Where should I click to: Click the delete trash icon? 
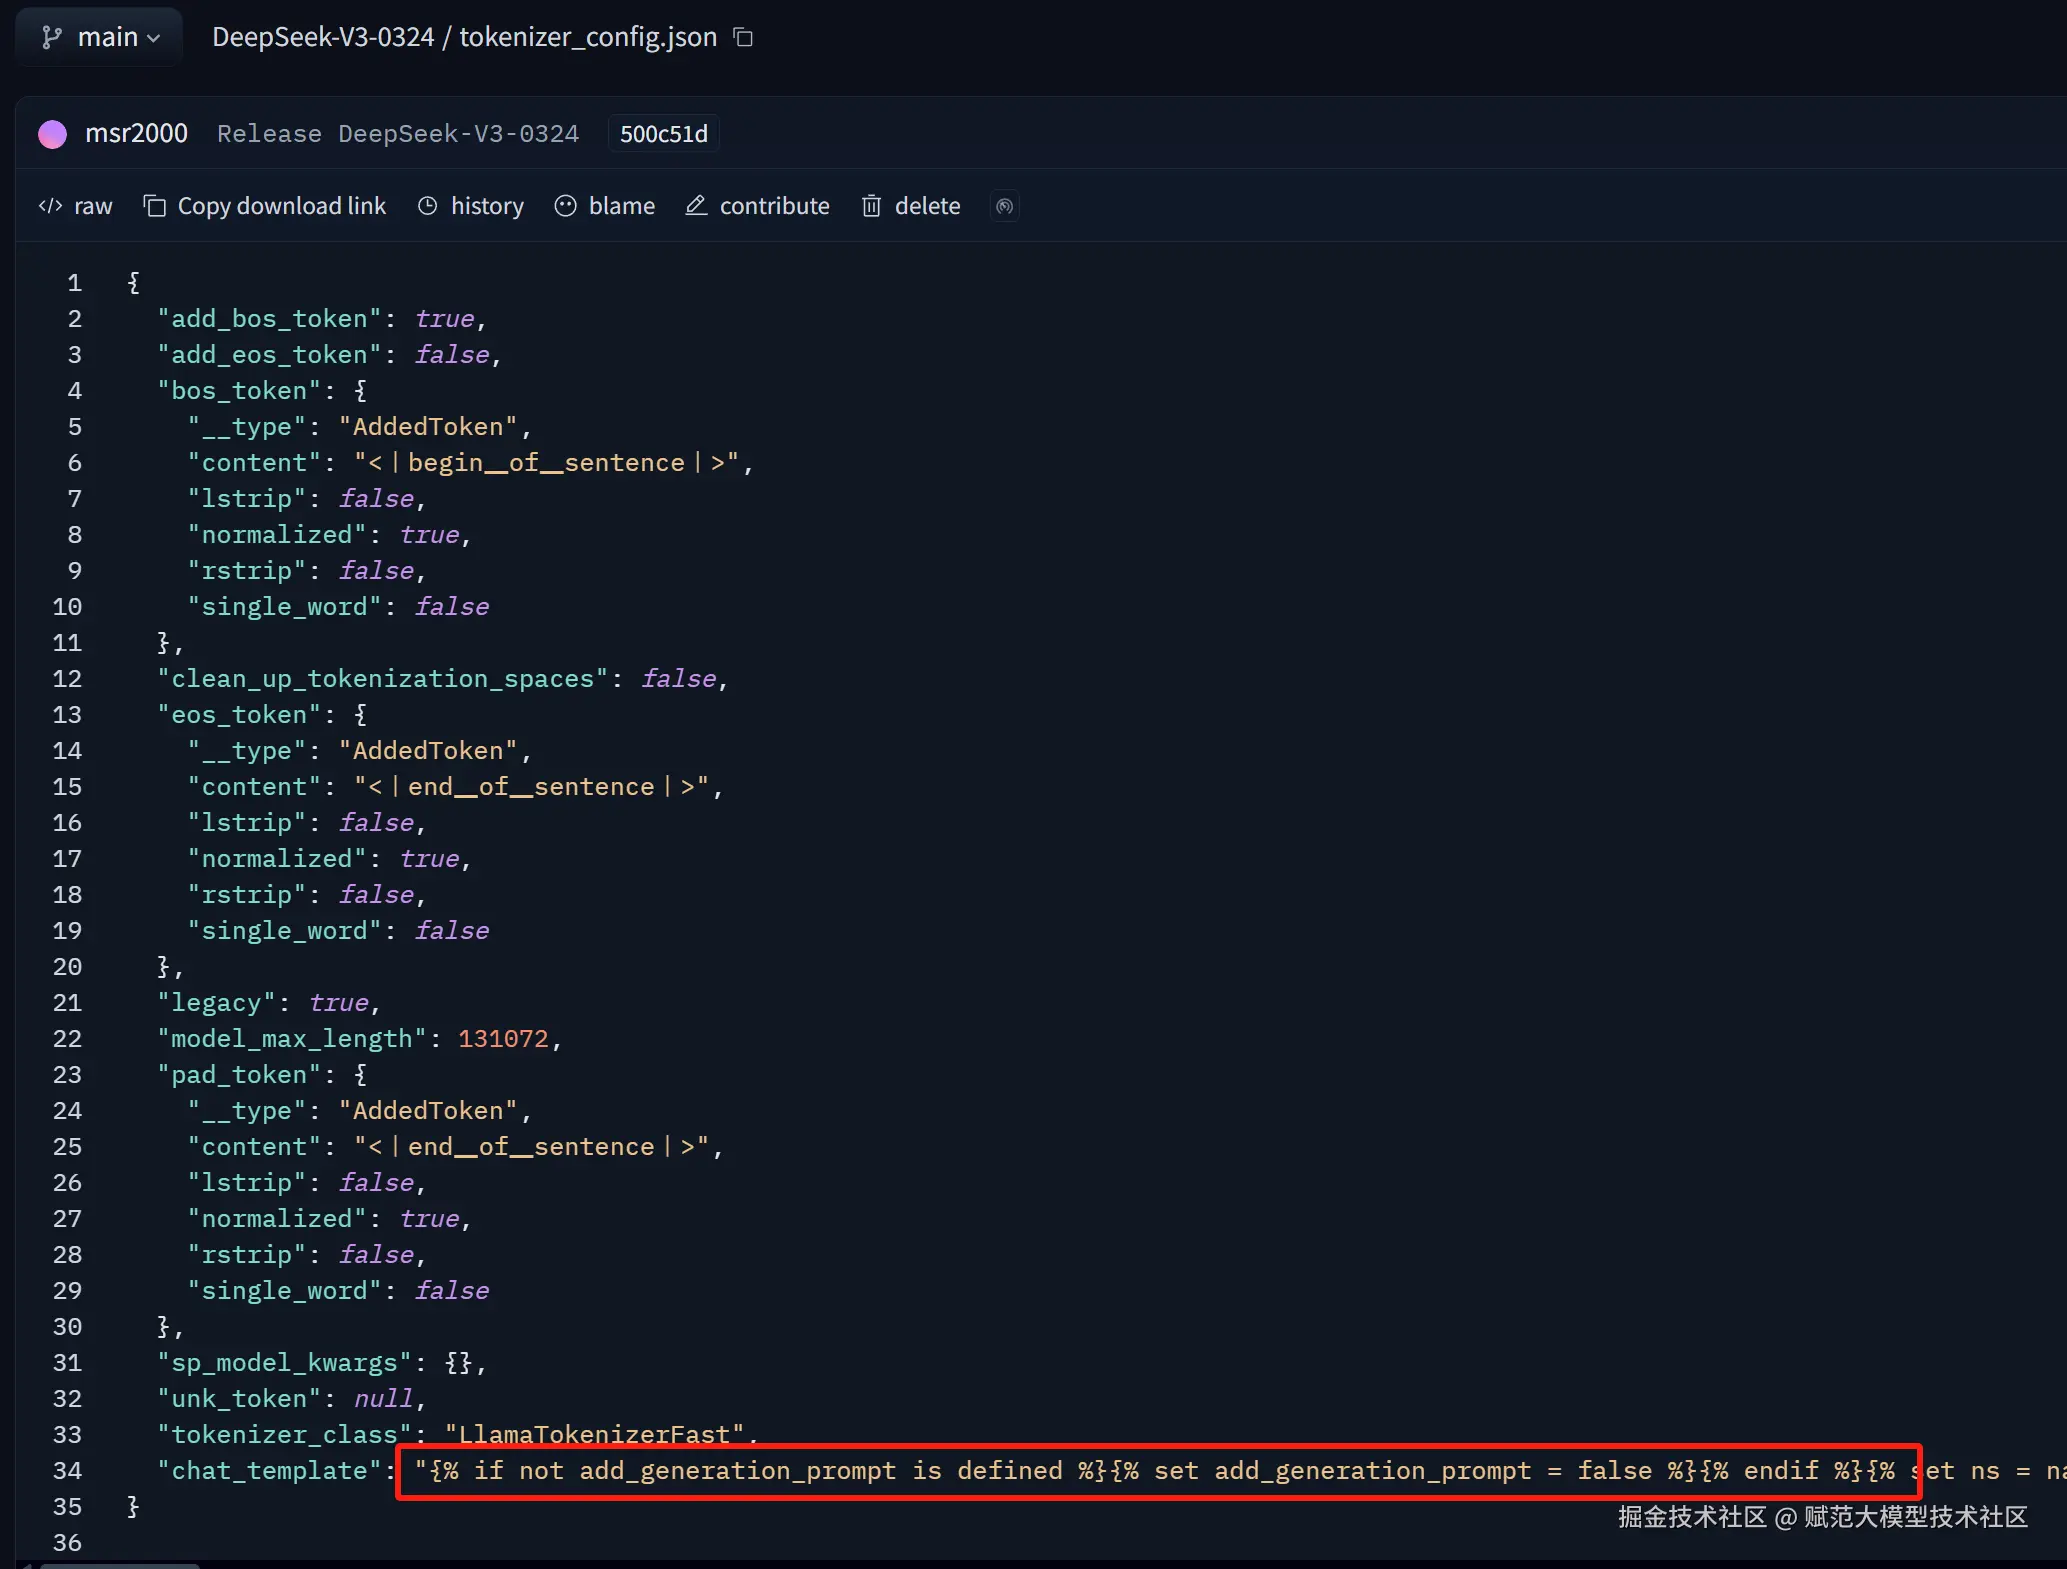point(872,206)
